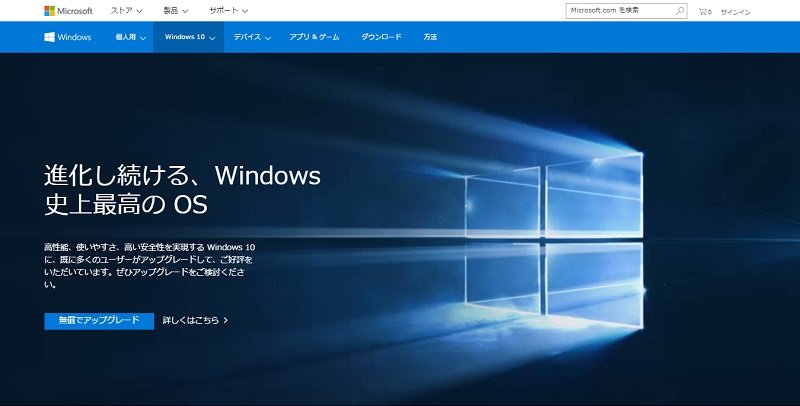Image resolution: width=800 pixels, height=406 pixels.
Task: Click the Windows 10 description paragraph
Action: (149, 266)
